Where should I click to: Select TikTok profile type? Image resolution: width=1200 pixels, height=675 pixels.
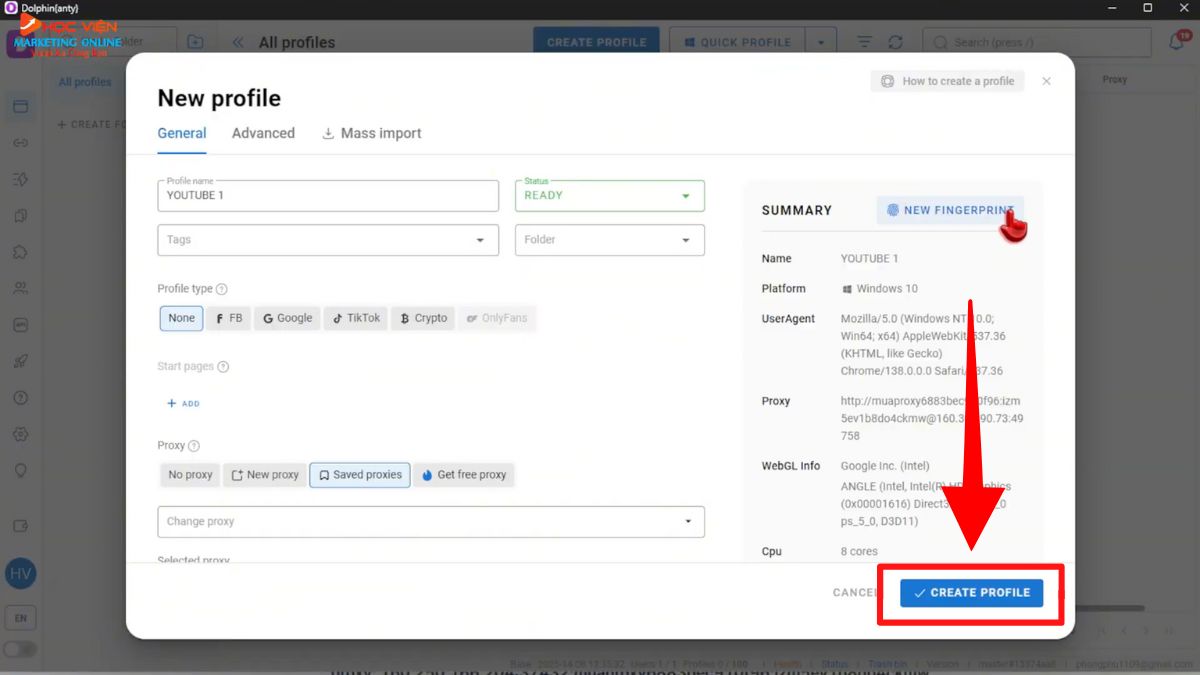coord(355,318)
